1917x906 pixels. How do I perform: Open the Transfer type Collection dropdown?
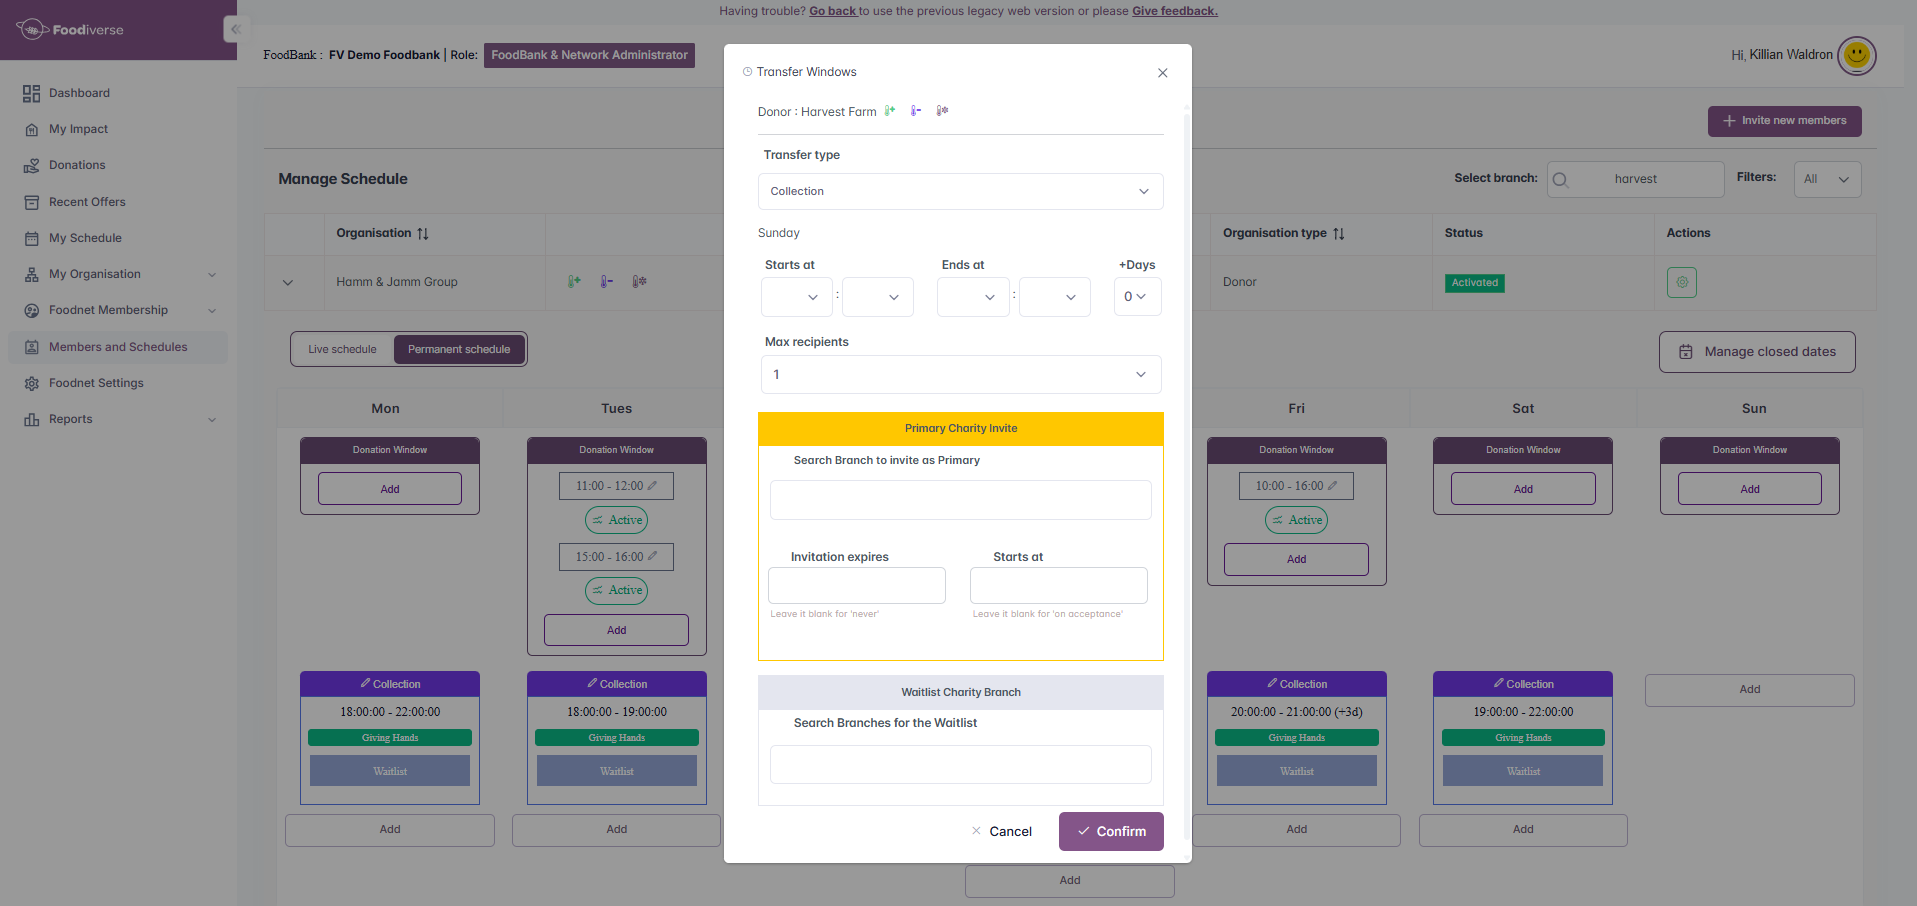(x=960, y=192)
